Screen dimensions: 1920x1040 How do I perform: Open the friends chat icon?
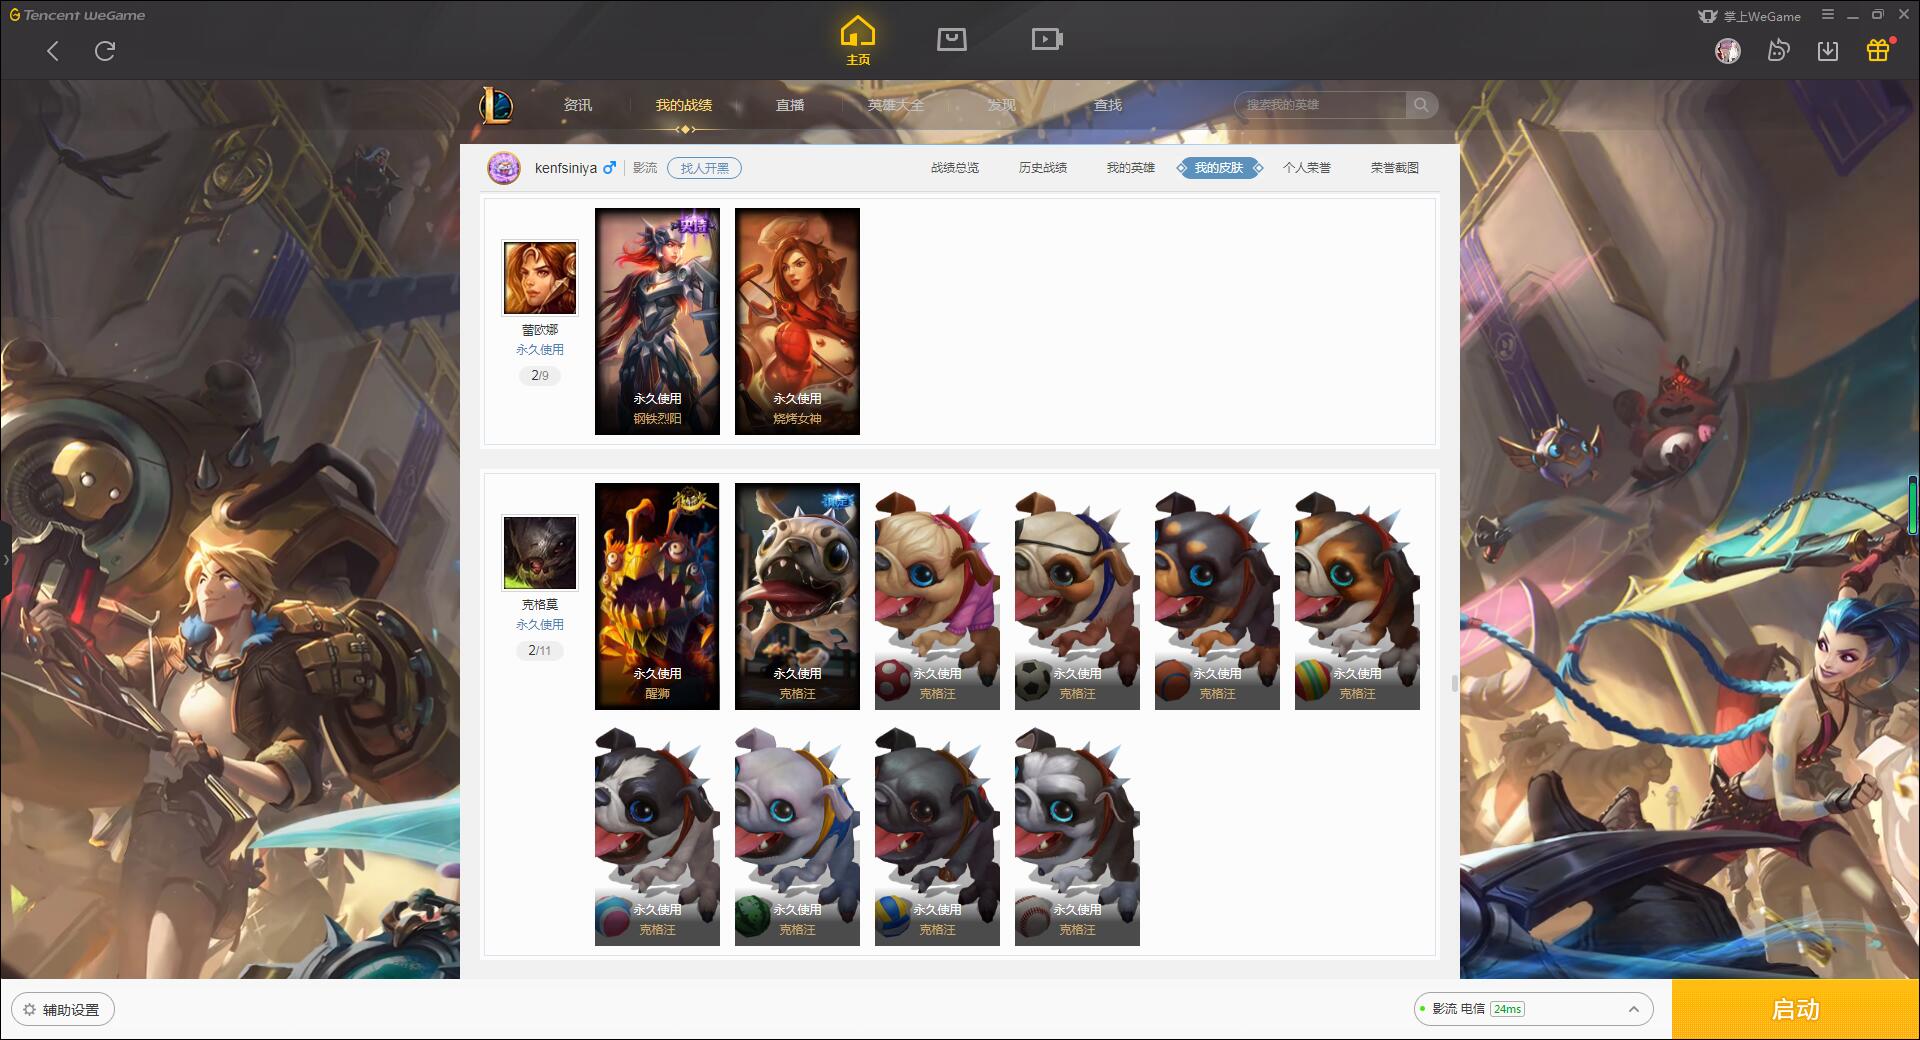coord(1778,51)
